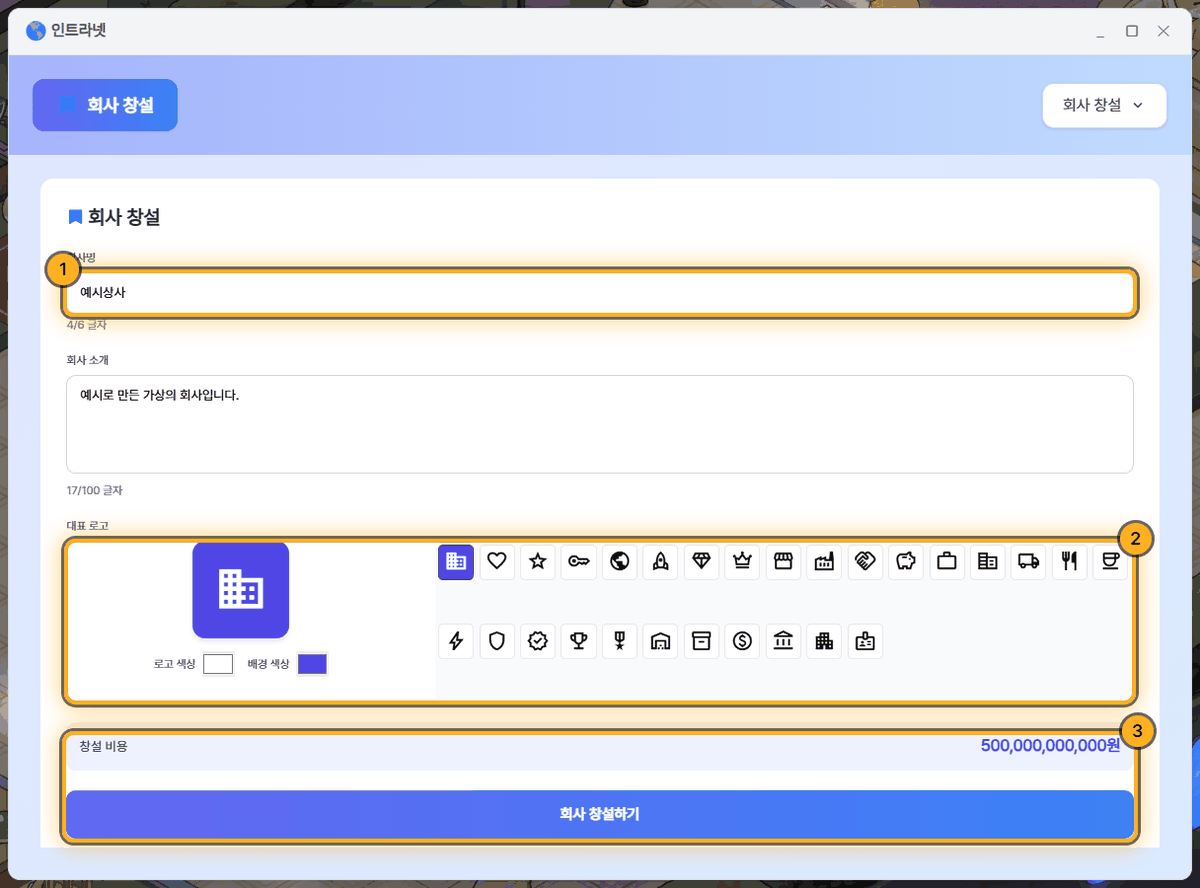The width and height of the screenshot is (1200, 888).
Task: Select the dollar coin logo icon
Action: [742, 641]
